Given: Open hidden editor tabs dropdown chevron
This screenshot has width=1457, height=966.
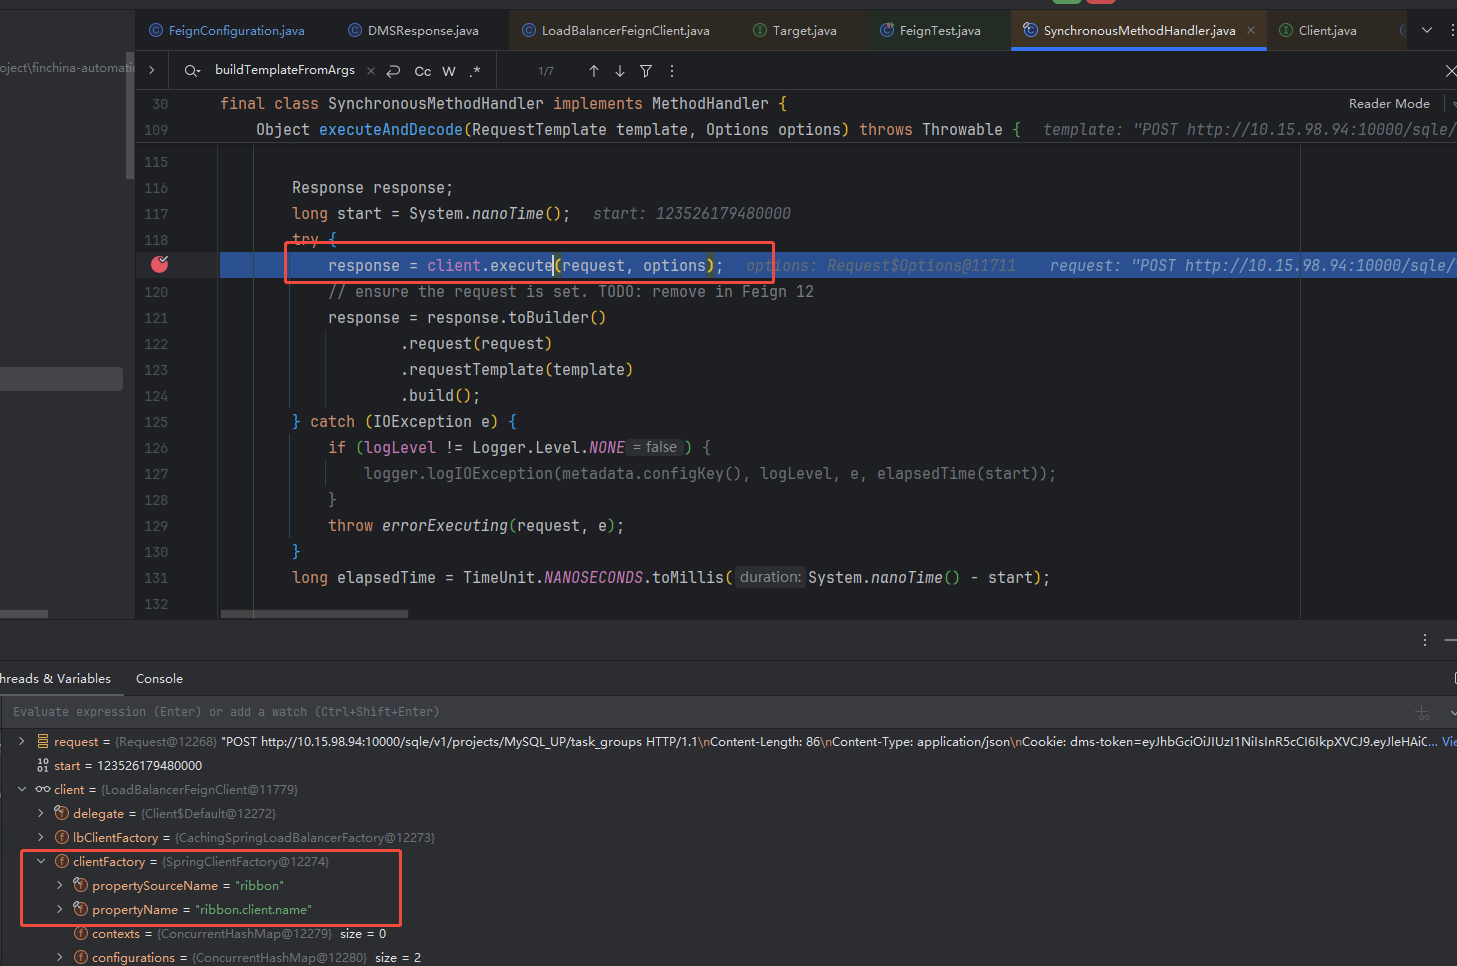Looking at the screenshot, I should pos(1426,30).
